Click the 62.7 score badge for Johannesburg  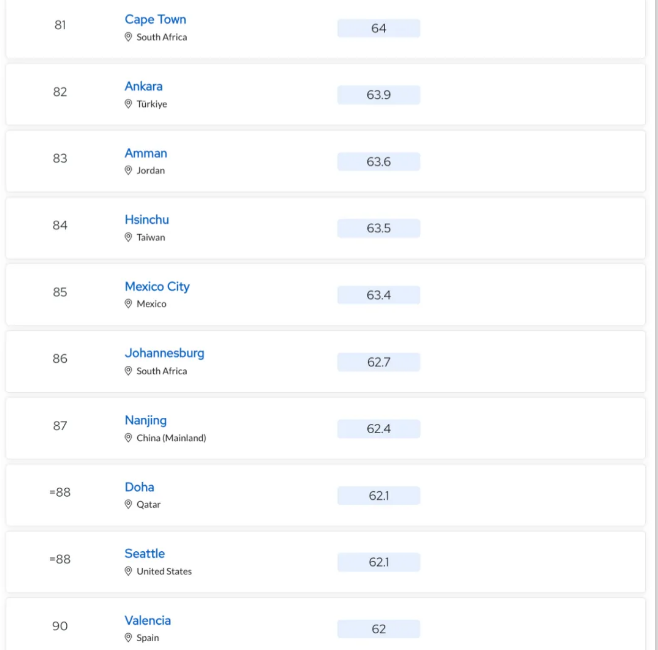click(379, 362)
